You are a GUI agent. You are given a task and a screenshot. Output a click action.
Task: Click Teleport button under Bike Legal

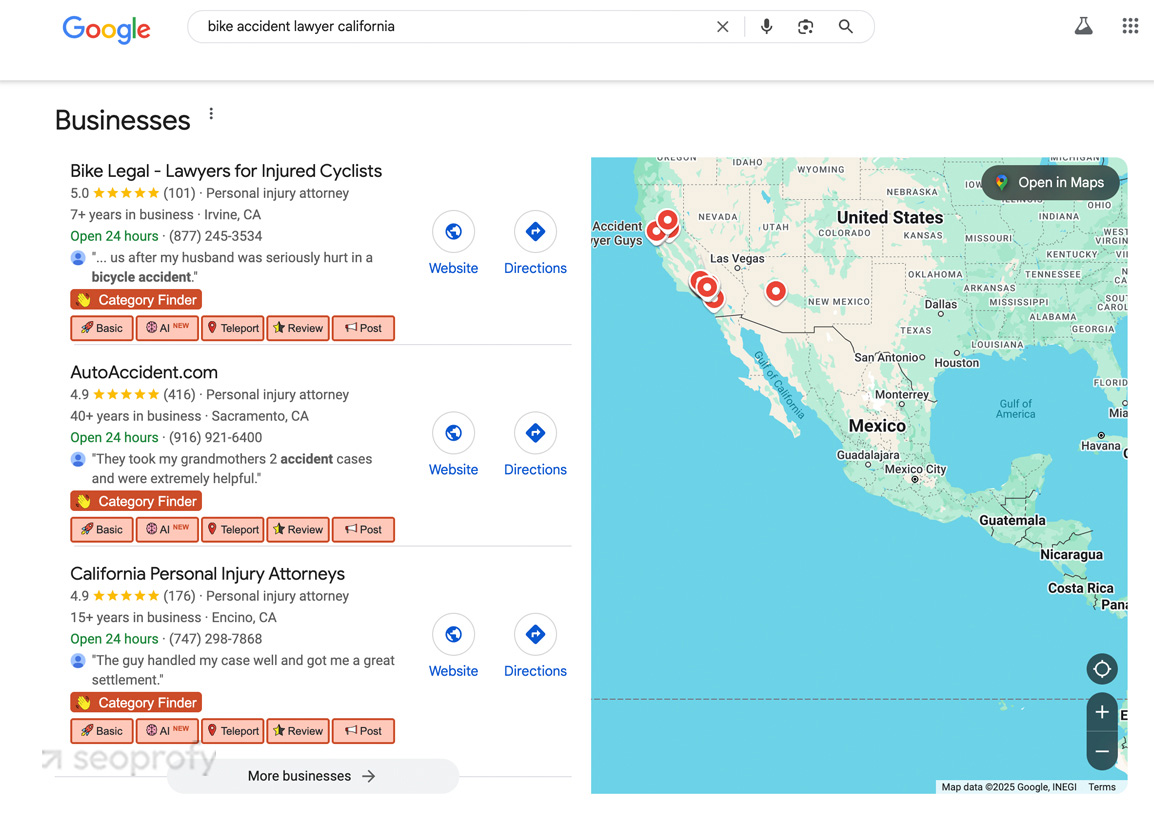[x=233, y=328]
